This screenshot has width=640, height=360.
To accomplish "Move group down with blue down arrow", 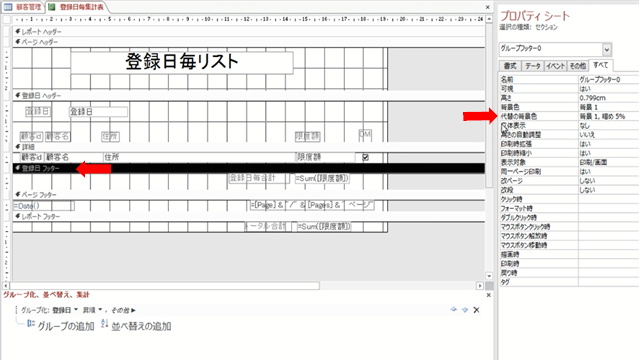I will coord(464,310).
